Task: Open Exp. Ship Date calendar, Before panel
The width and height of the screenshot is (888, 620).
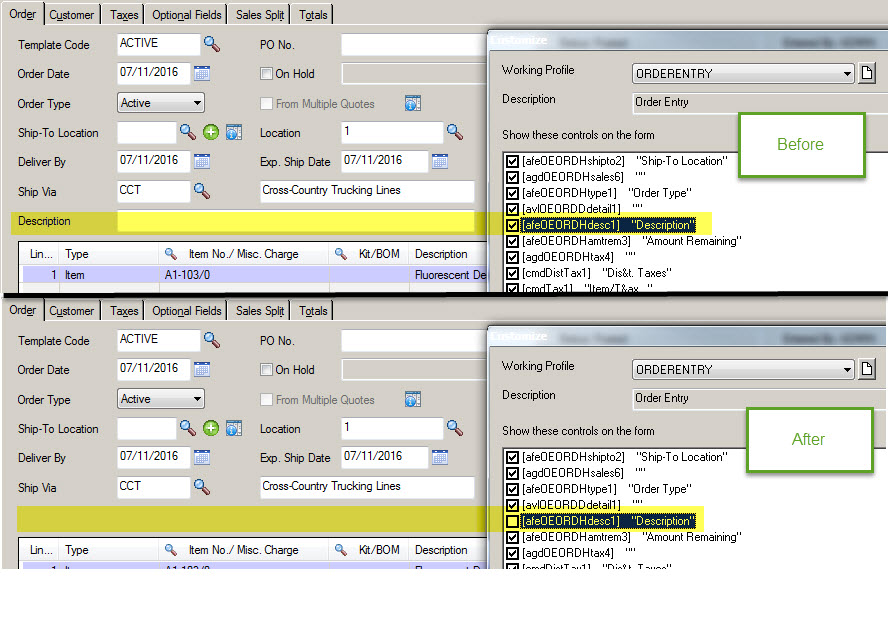Action: [440, 161]
